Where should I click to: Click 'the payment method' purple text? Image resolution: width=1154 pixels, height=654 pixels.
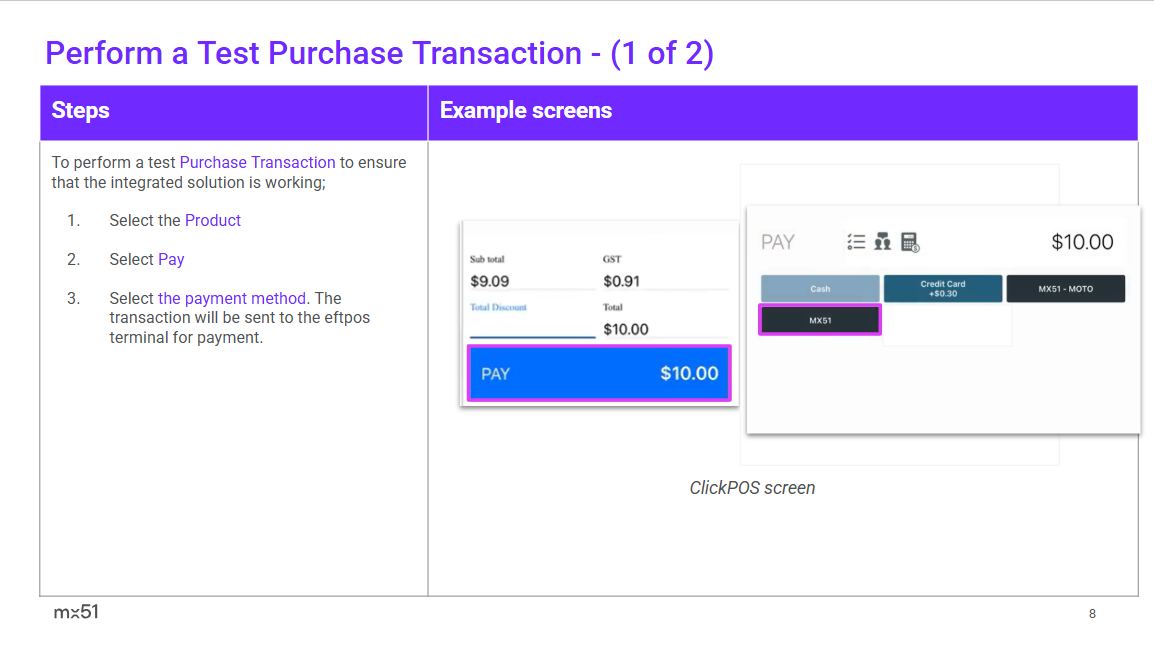pyautogui.click(x=232, y=298)
